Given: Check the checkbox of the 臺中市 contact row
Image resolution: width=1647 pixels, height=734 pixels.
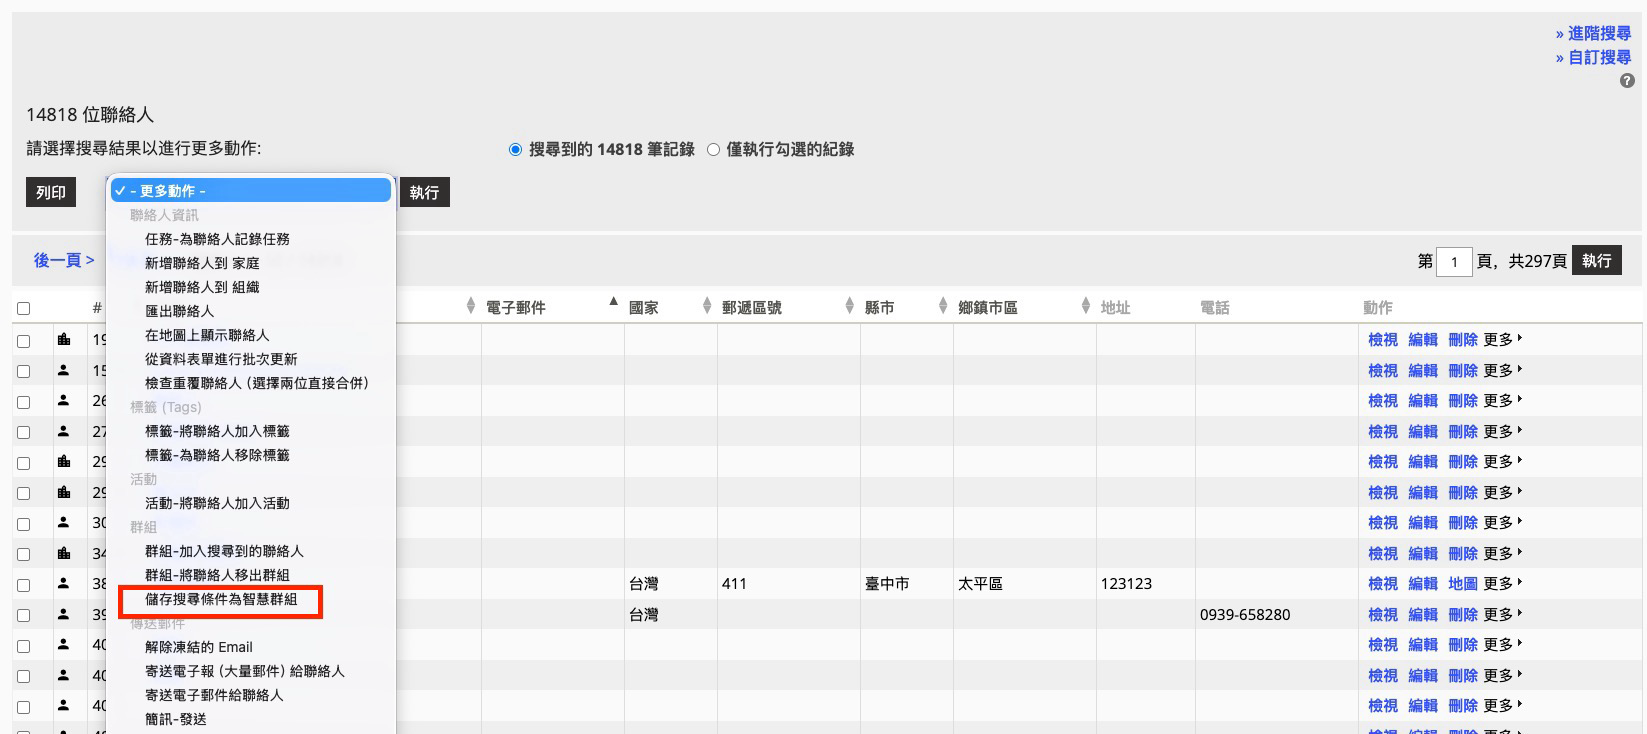Looking at the screenshot, I should [x=24, y=585].
